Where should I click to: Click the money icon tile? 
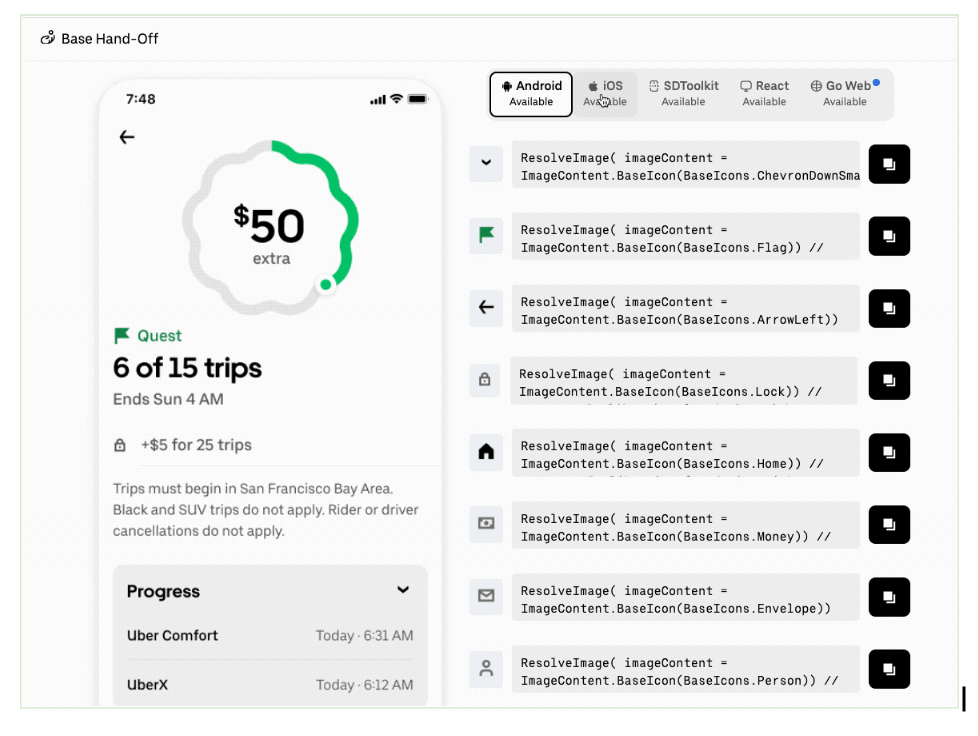click(x=486, y=524)
